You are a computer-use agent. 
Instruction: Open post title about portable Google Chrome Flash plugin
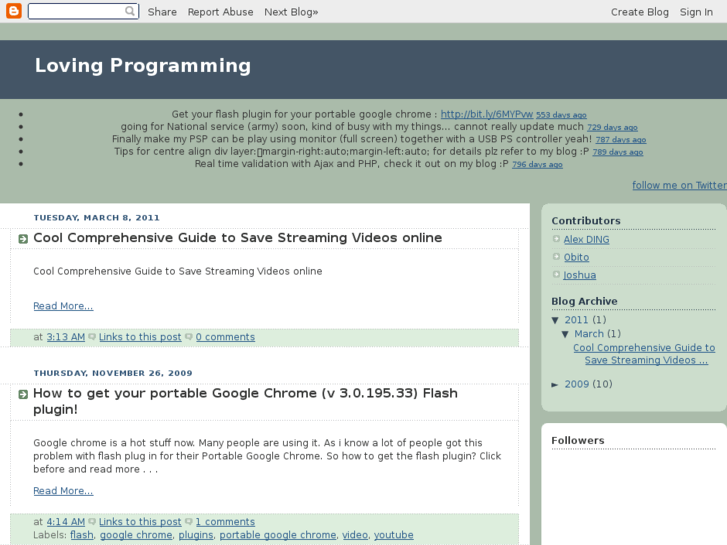pos(245,401)
